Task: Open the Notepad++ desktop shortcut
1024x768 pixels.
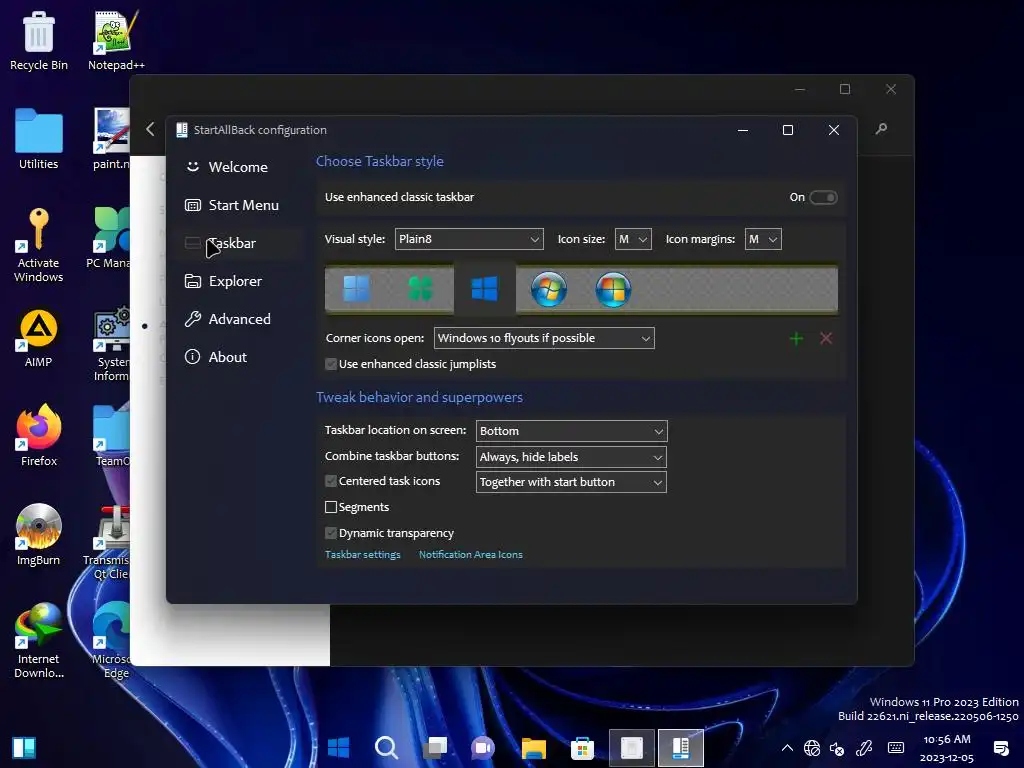Action: click(x=116, y=40)
